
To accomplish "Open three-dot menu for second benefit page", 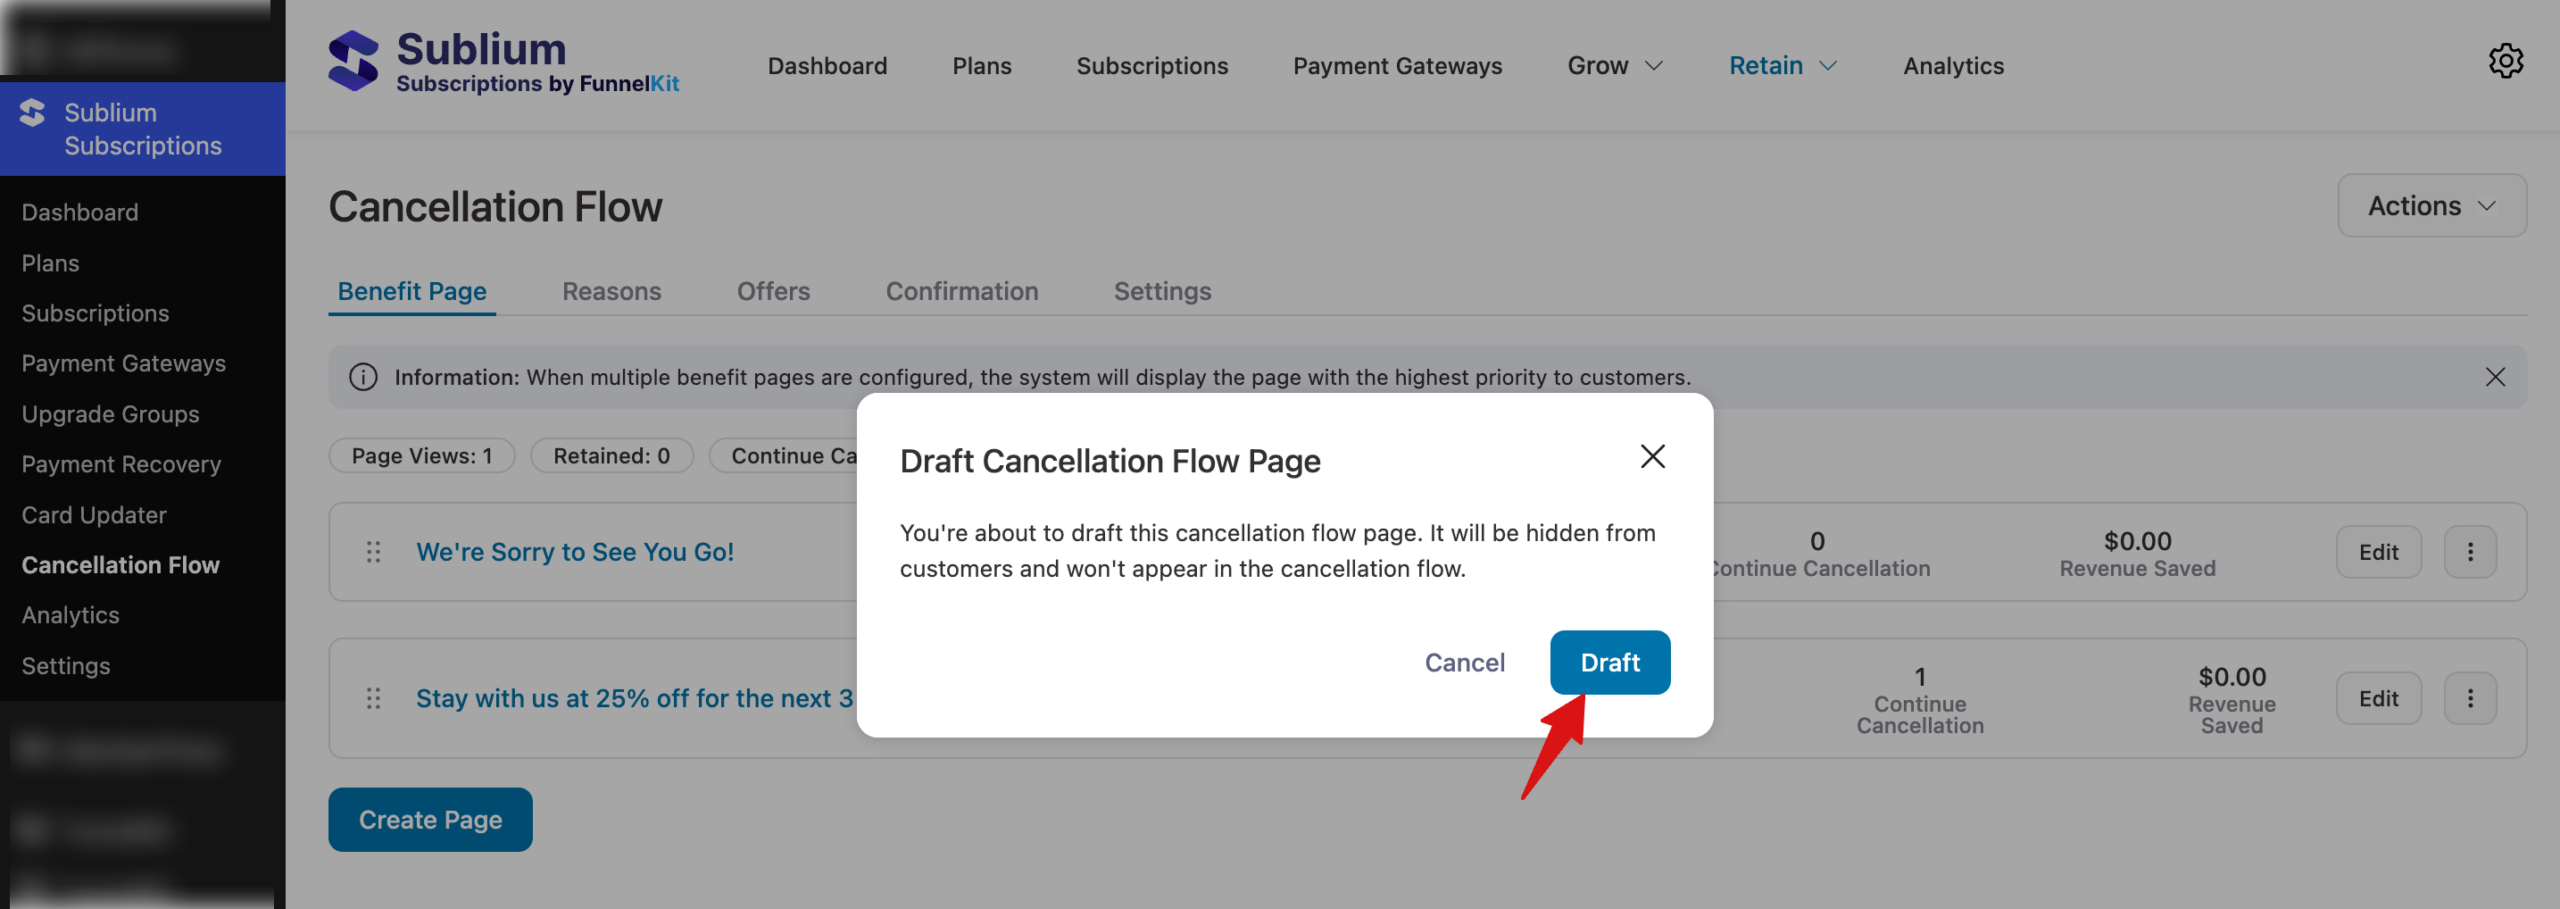I will [x=2470, y=698].
